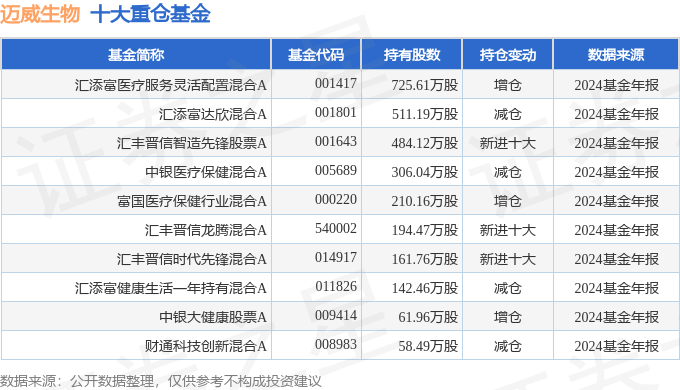Image resolution: width=680 pixels, height=390 pixels.
Task: Select 汇丰晋信智造先锋股票A fund entry
Action: (x=192, y=143)
